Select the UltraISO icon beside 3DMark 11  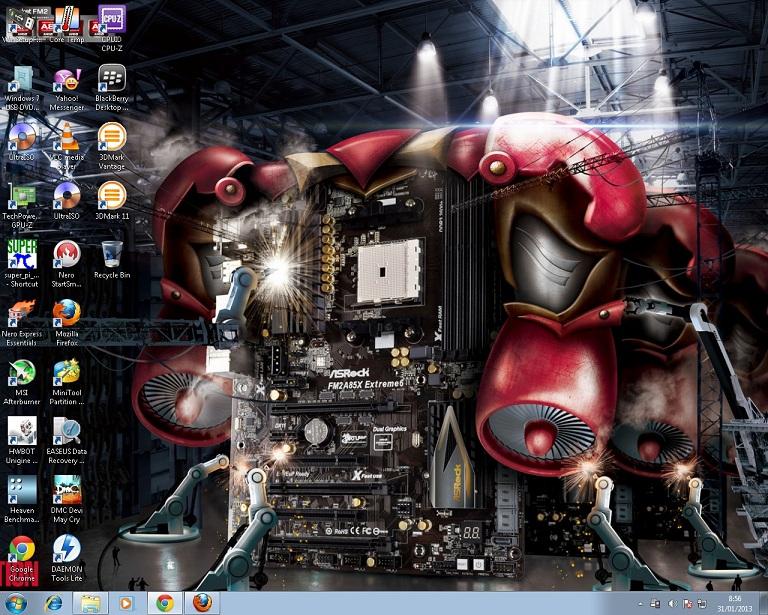tap(67, 201)
